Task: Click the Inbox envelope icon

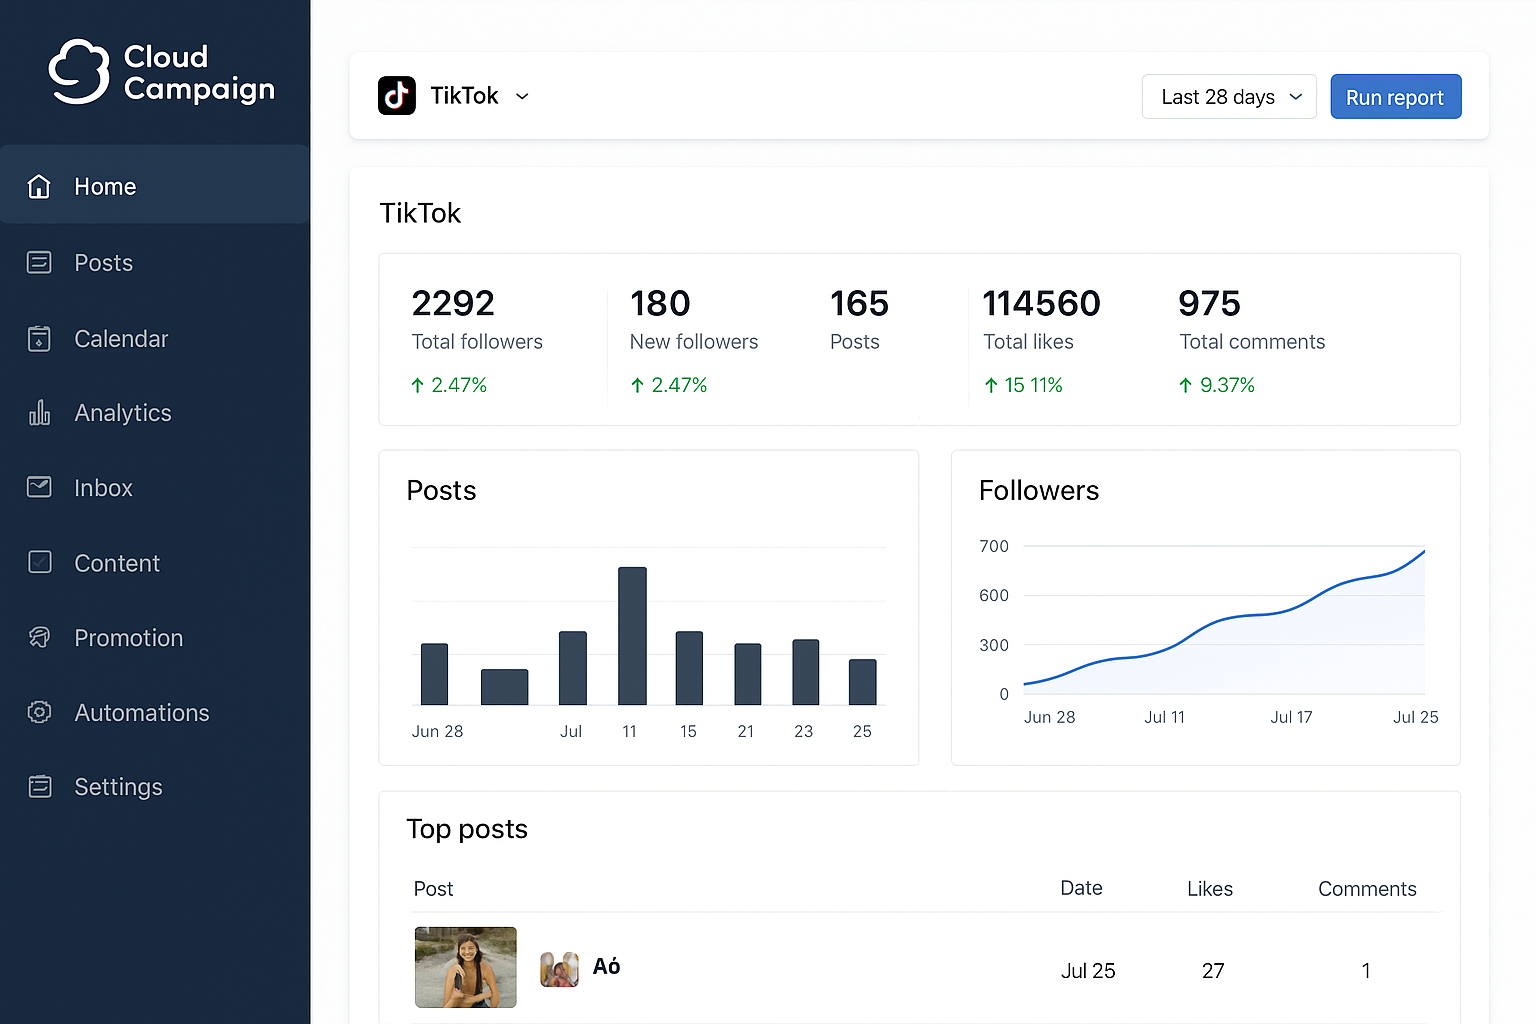Action: (39, 488)
